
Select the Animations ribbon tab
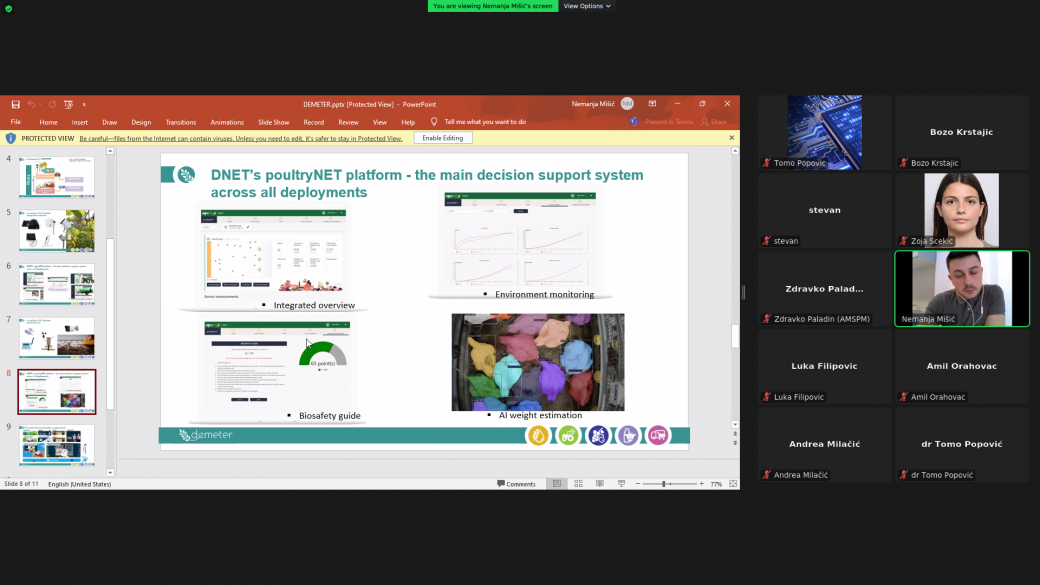pos(227,122)
